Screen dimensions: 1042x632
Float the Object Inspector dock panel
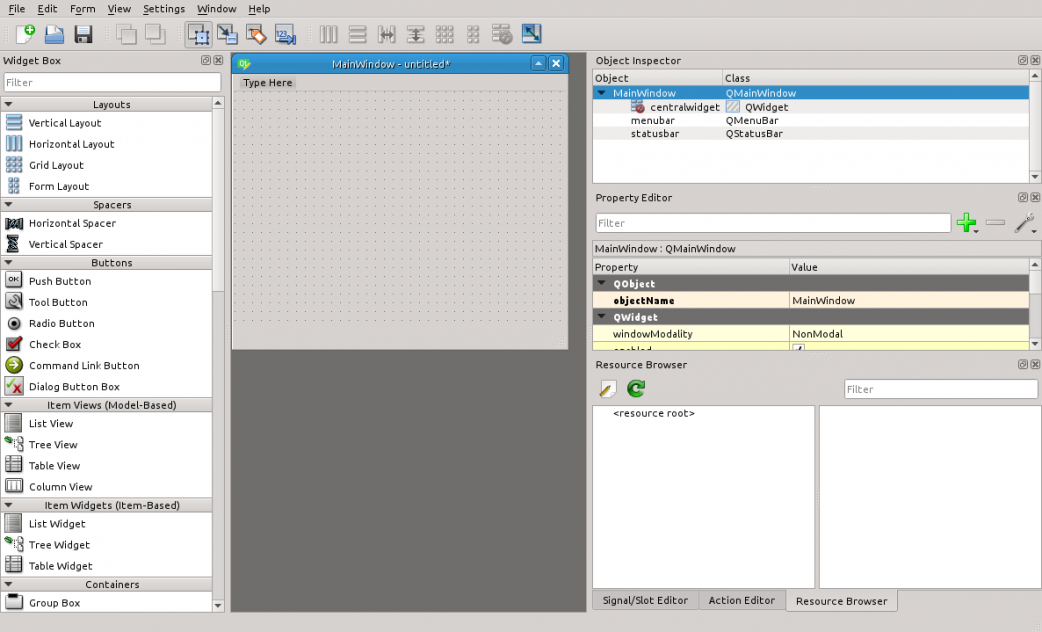pyautogui.click(x=1022, y=60)
